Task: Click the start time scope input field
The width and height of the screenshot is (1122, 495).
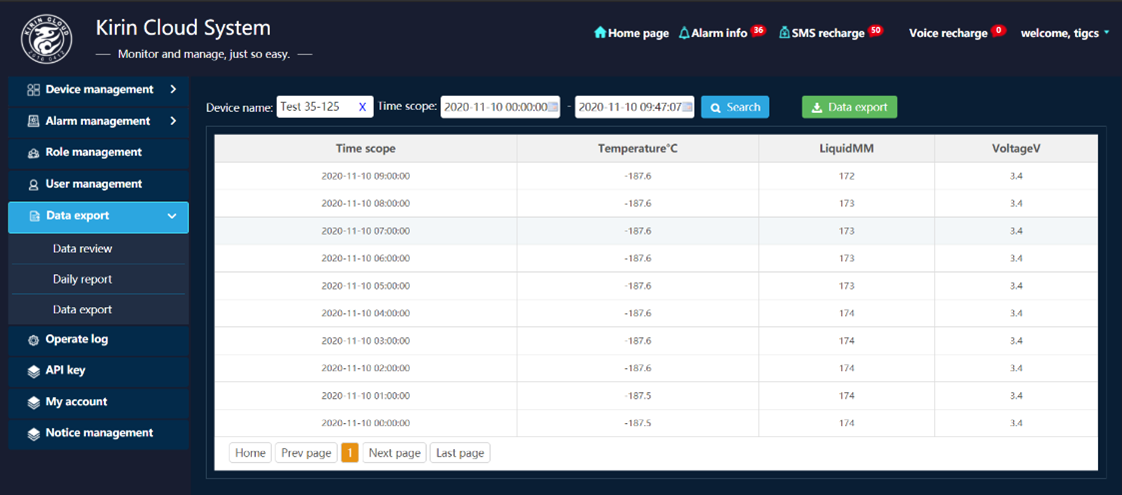Action: (x=499, y=107)
